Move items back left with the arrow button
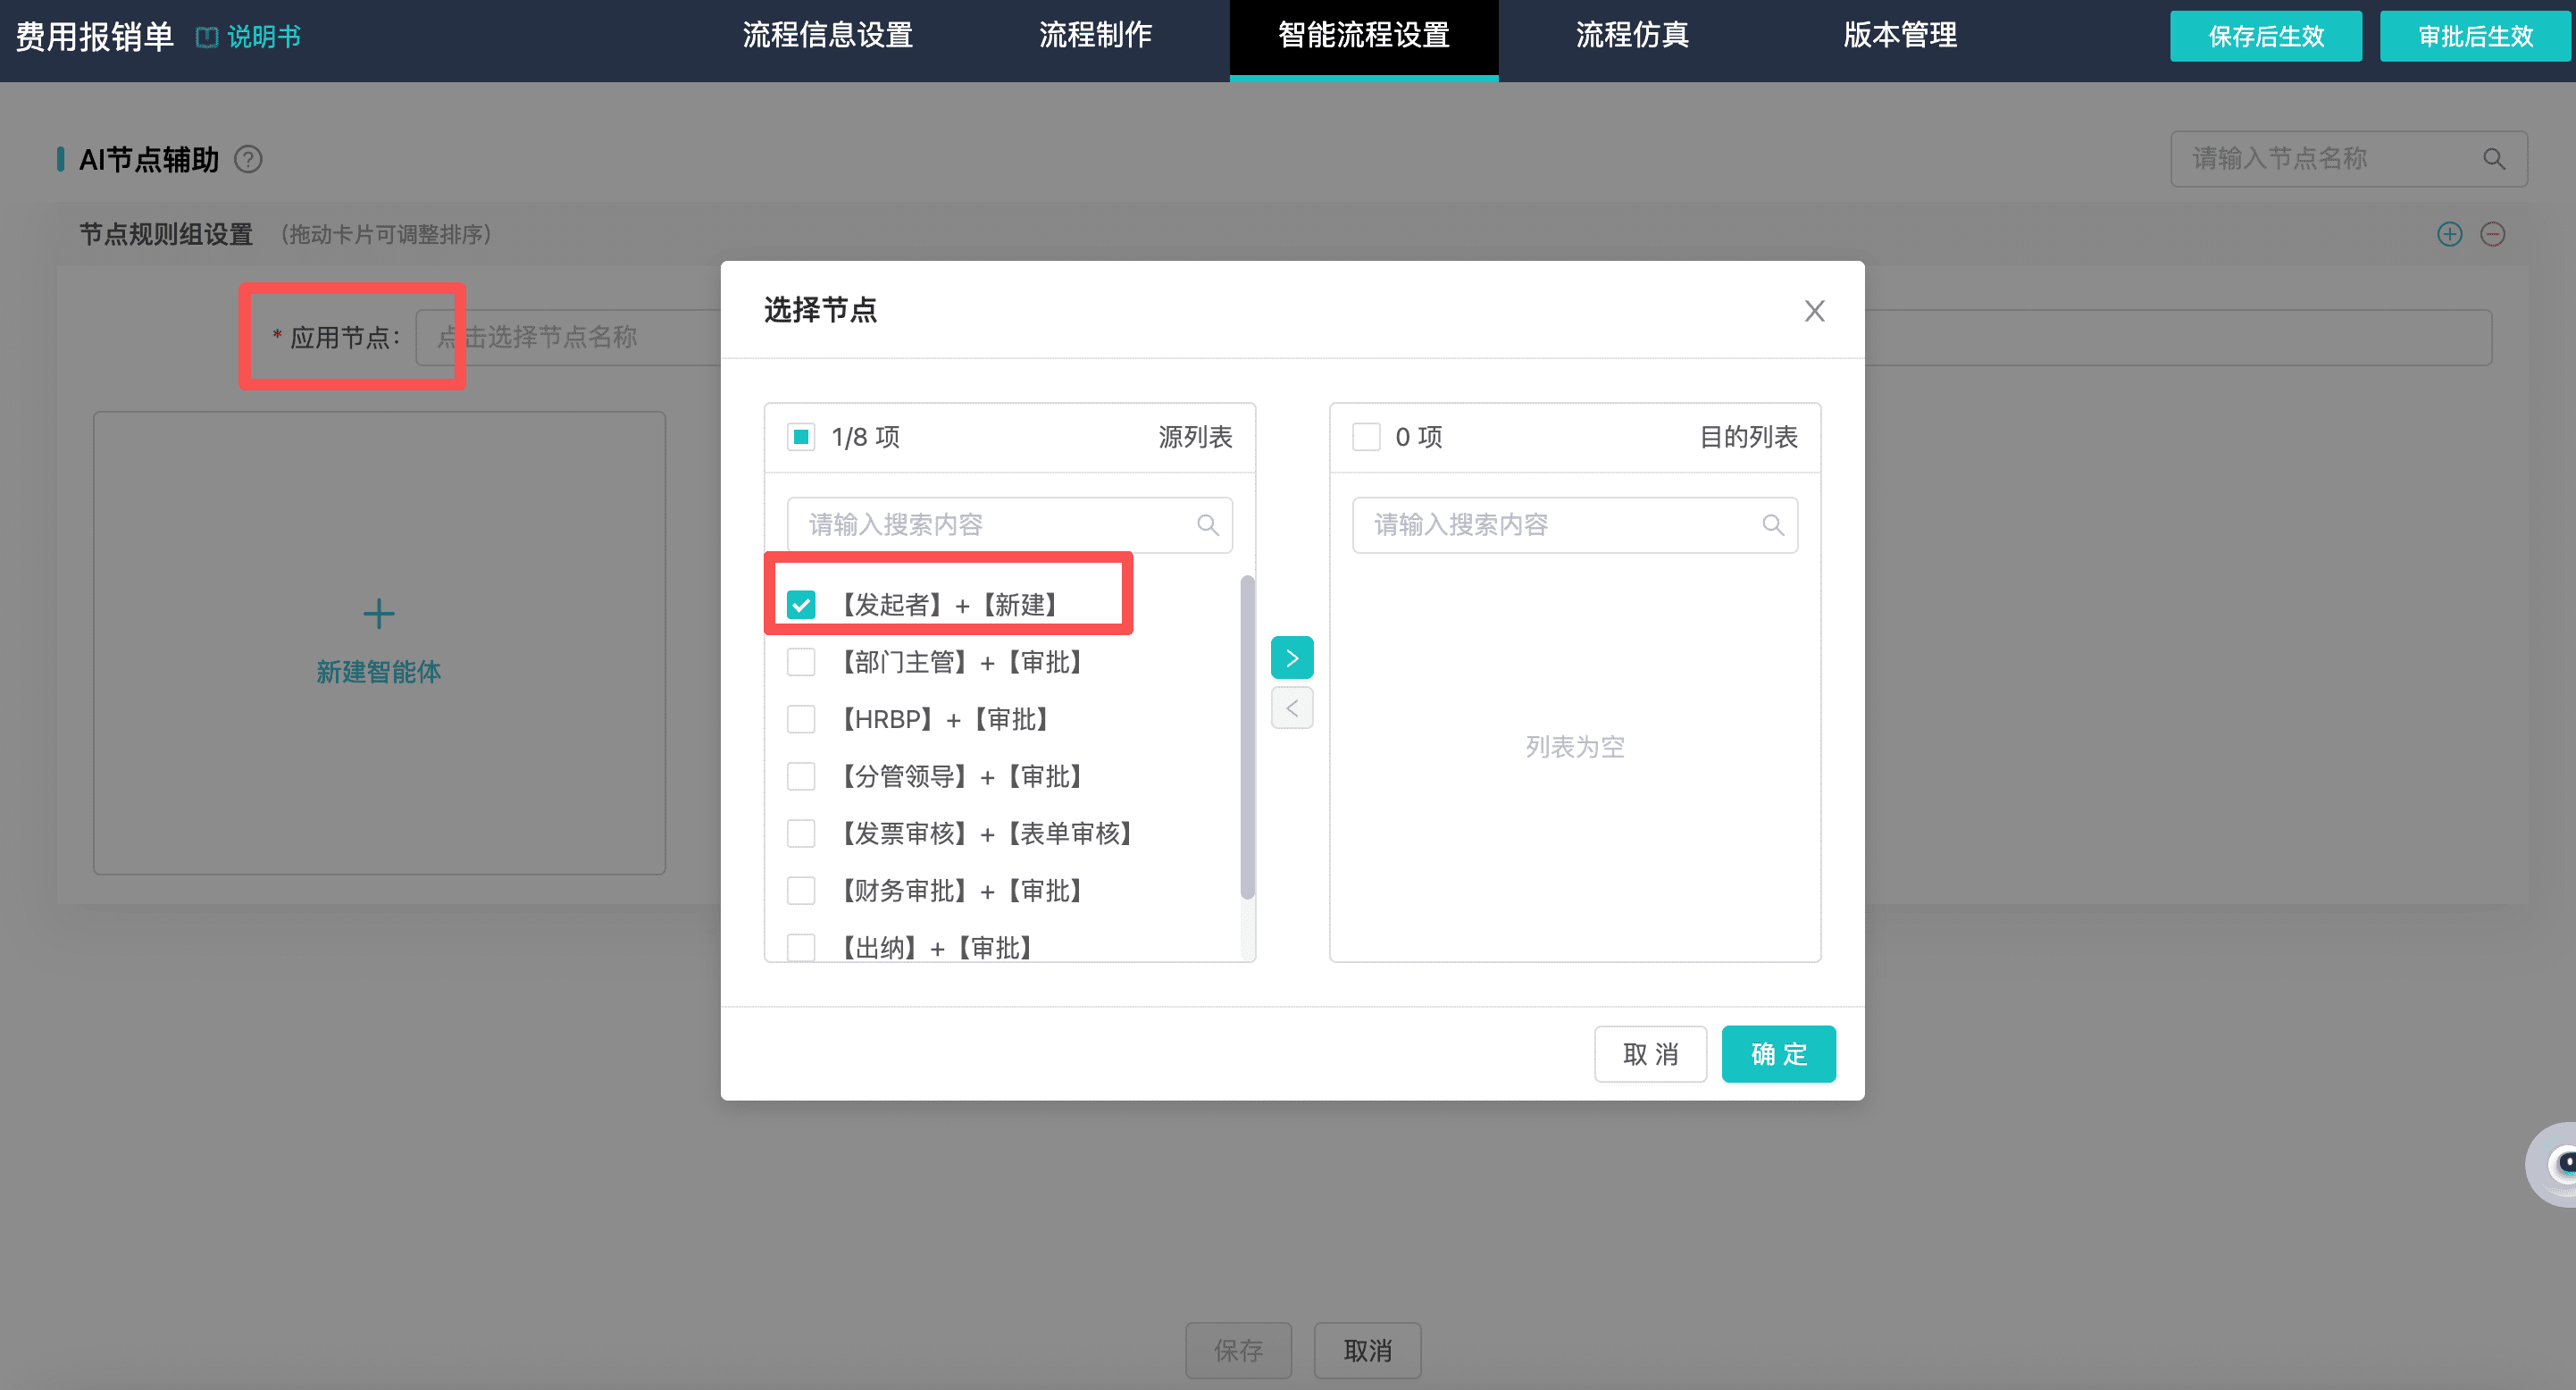 coord(1292,708)
